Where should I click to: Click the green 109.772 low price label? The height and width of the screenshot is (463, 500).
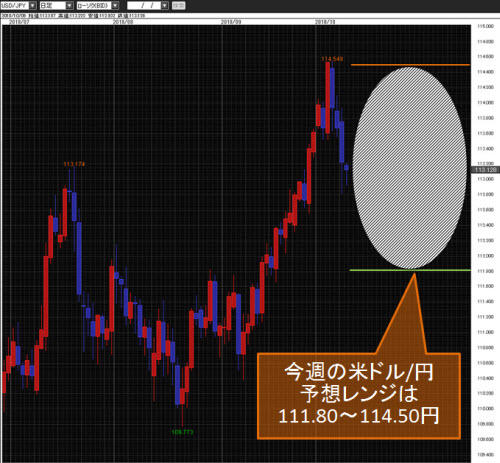click(182, 432)
